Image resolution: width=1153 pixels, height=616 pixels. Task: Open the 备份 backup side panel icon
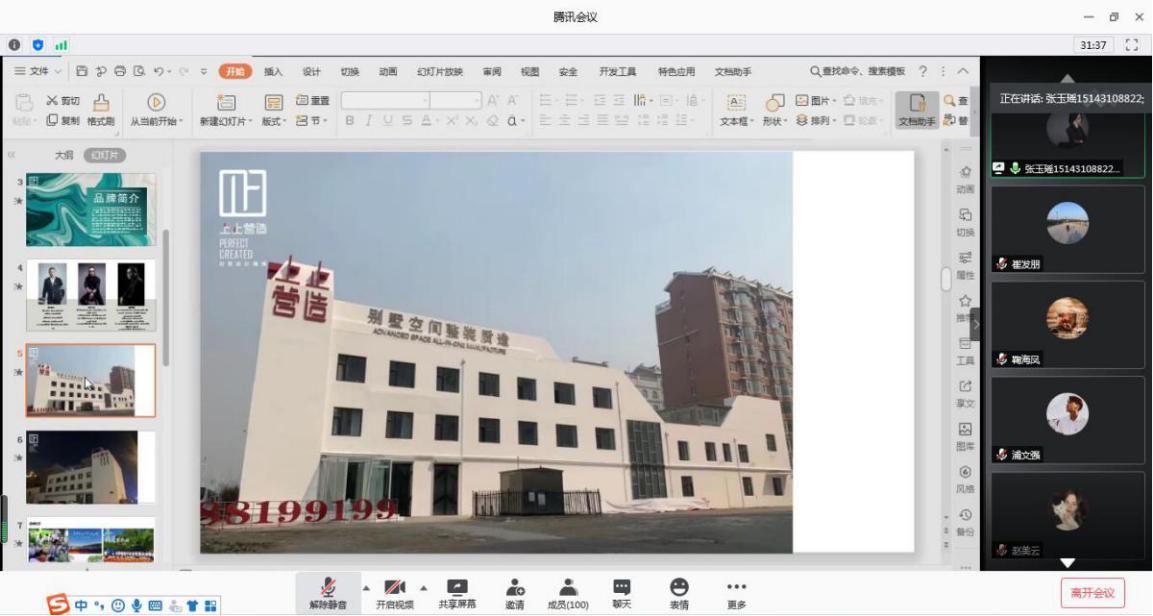[965, 521]
